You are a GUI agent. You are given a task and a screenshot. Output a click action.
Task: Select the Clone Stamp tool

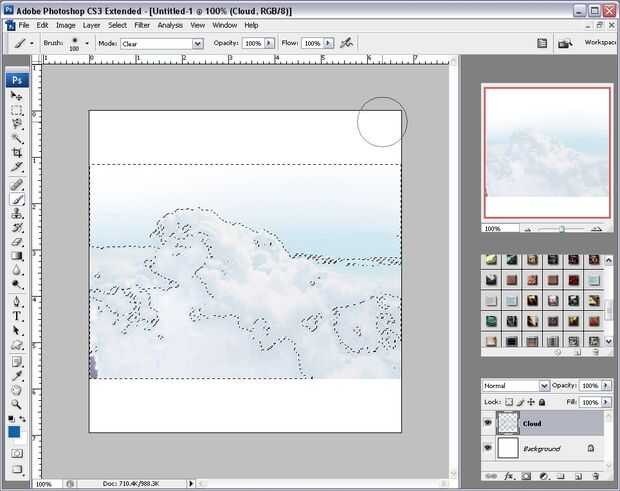click(x=16, y=213)
